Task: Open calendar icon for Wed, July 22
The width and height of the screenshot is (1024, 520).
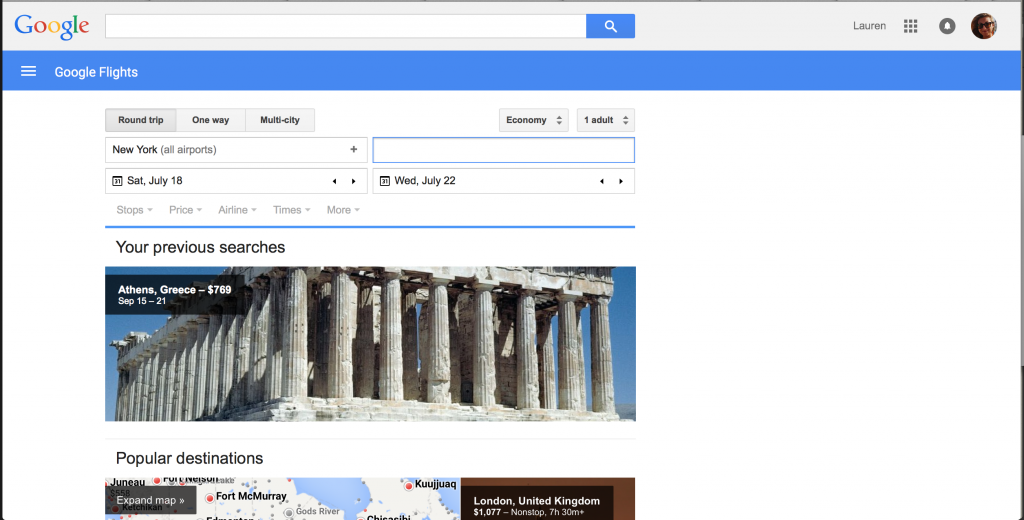Action: pos(385,181)
